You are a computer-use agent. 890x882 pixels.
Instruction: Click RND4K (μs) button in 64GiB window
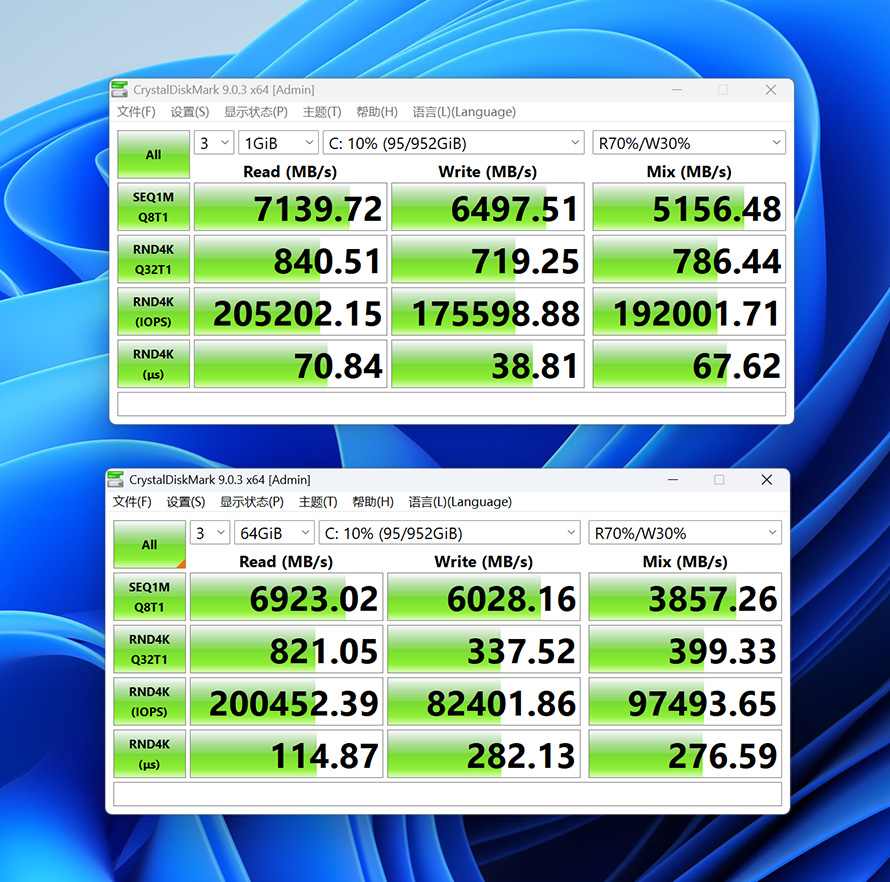[x=149, y=754]
